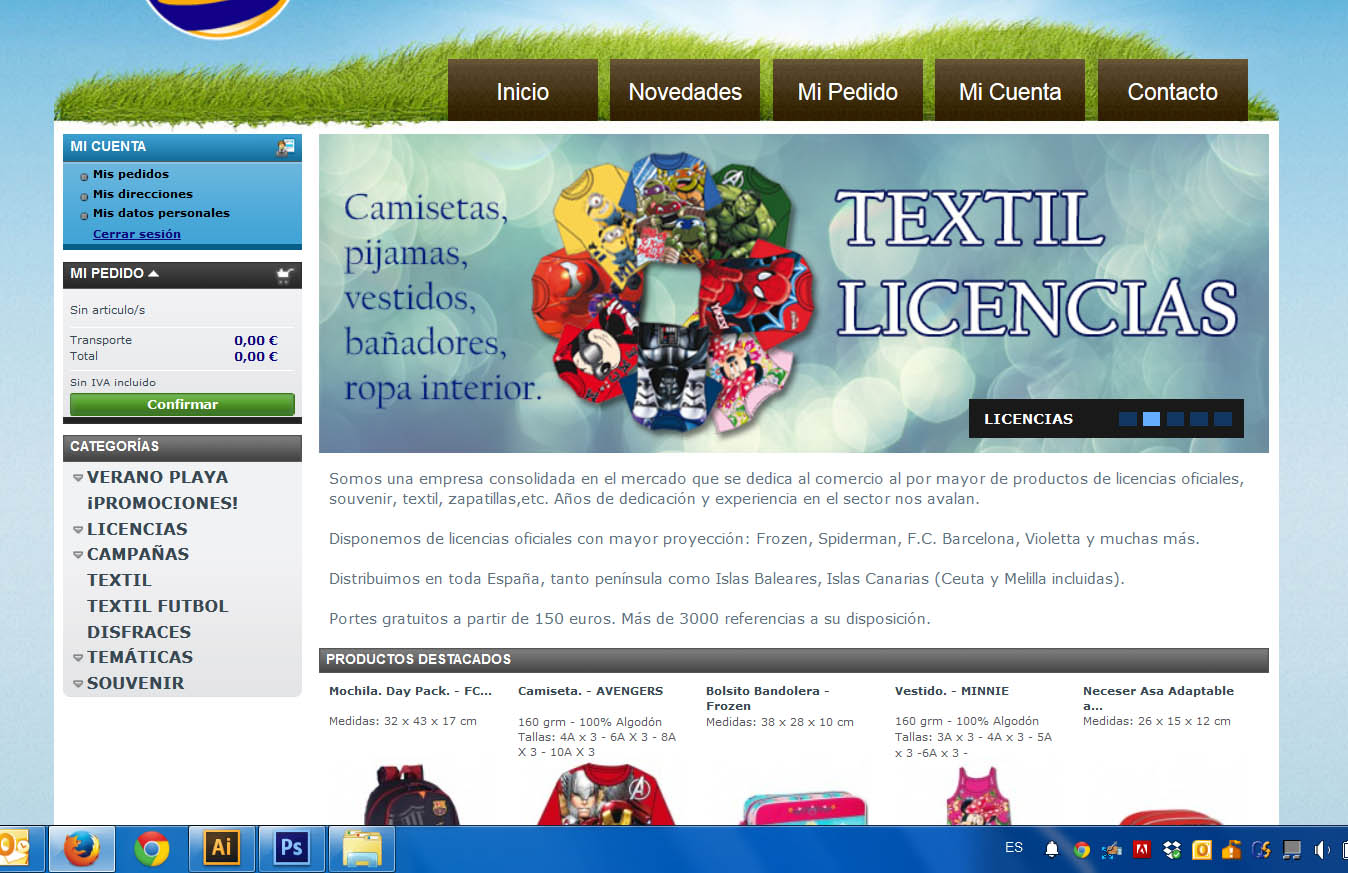Click the Avengers t-shirt product image
1348x873 pixels.
point(607,795)
